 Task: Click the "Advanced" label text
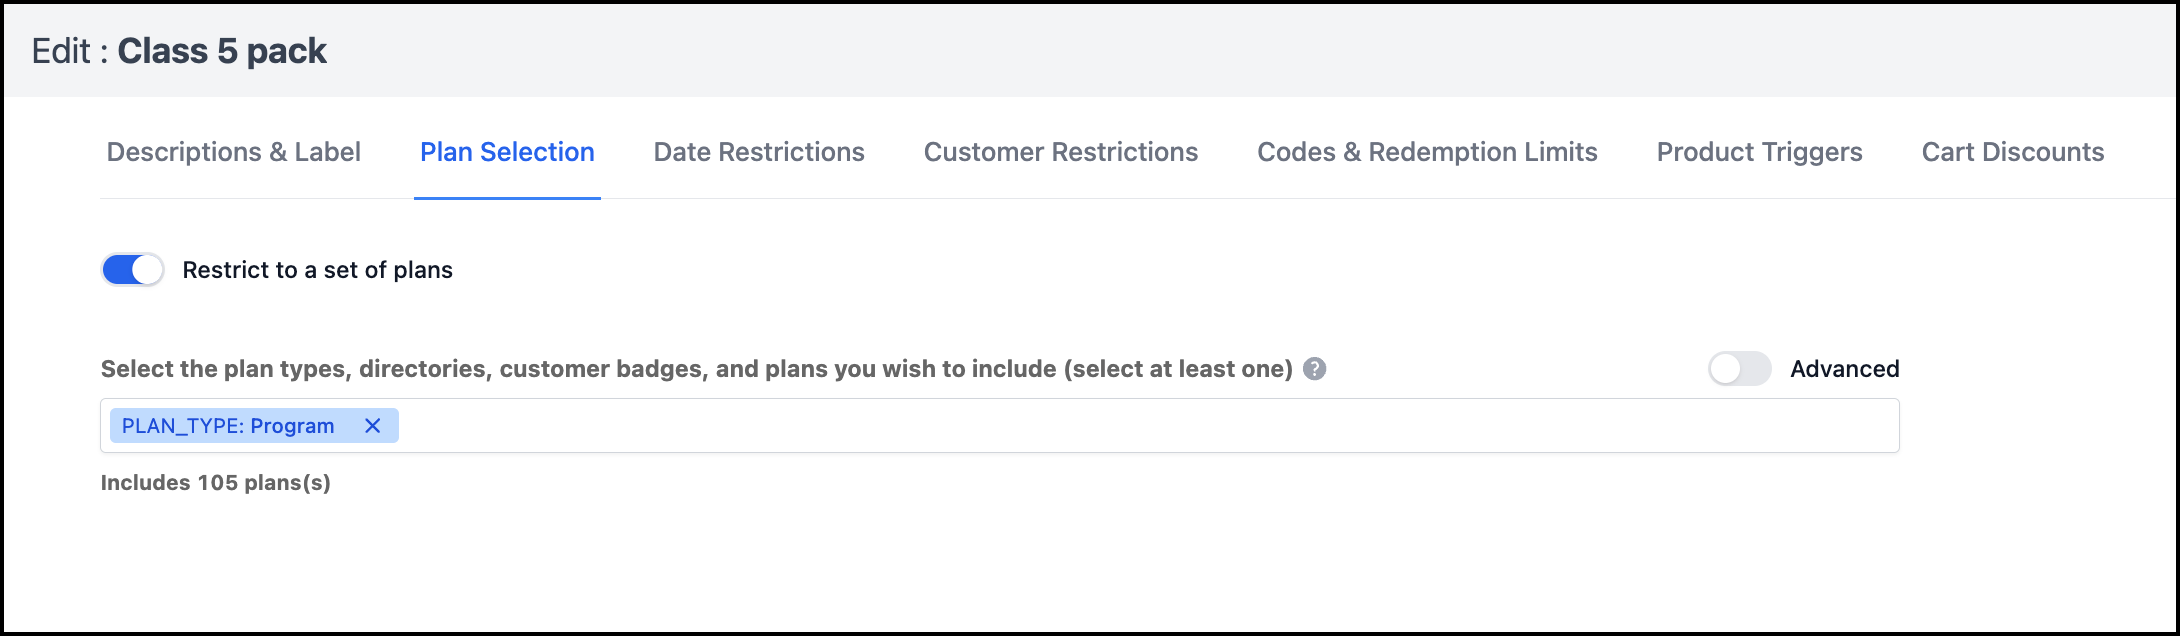click(x=1844, y=369)
